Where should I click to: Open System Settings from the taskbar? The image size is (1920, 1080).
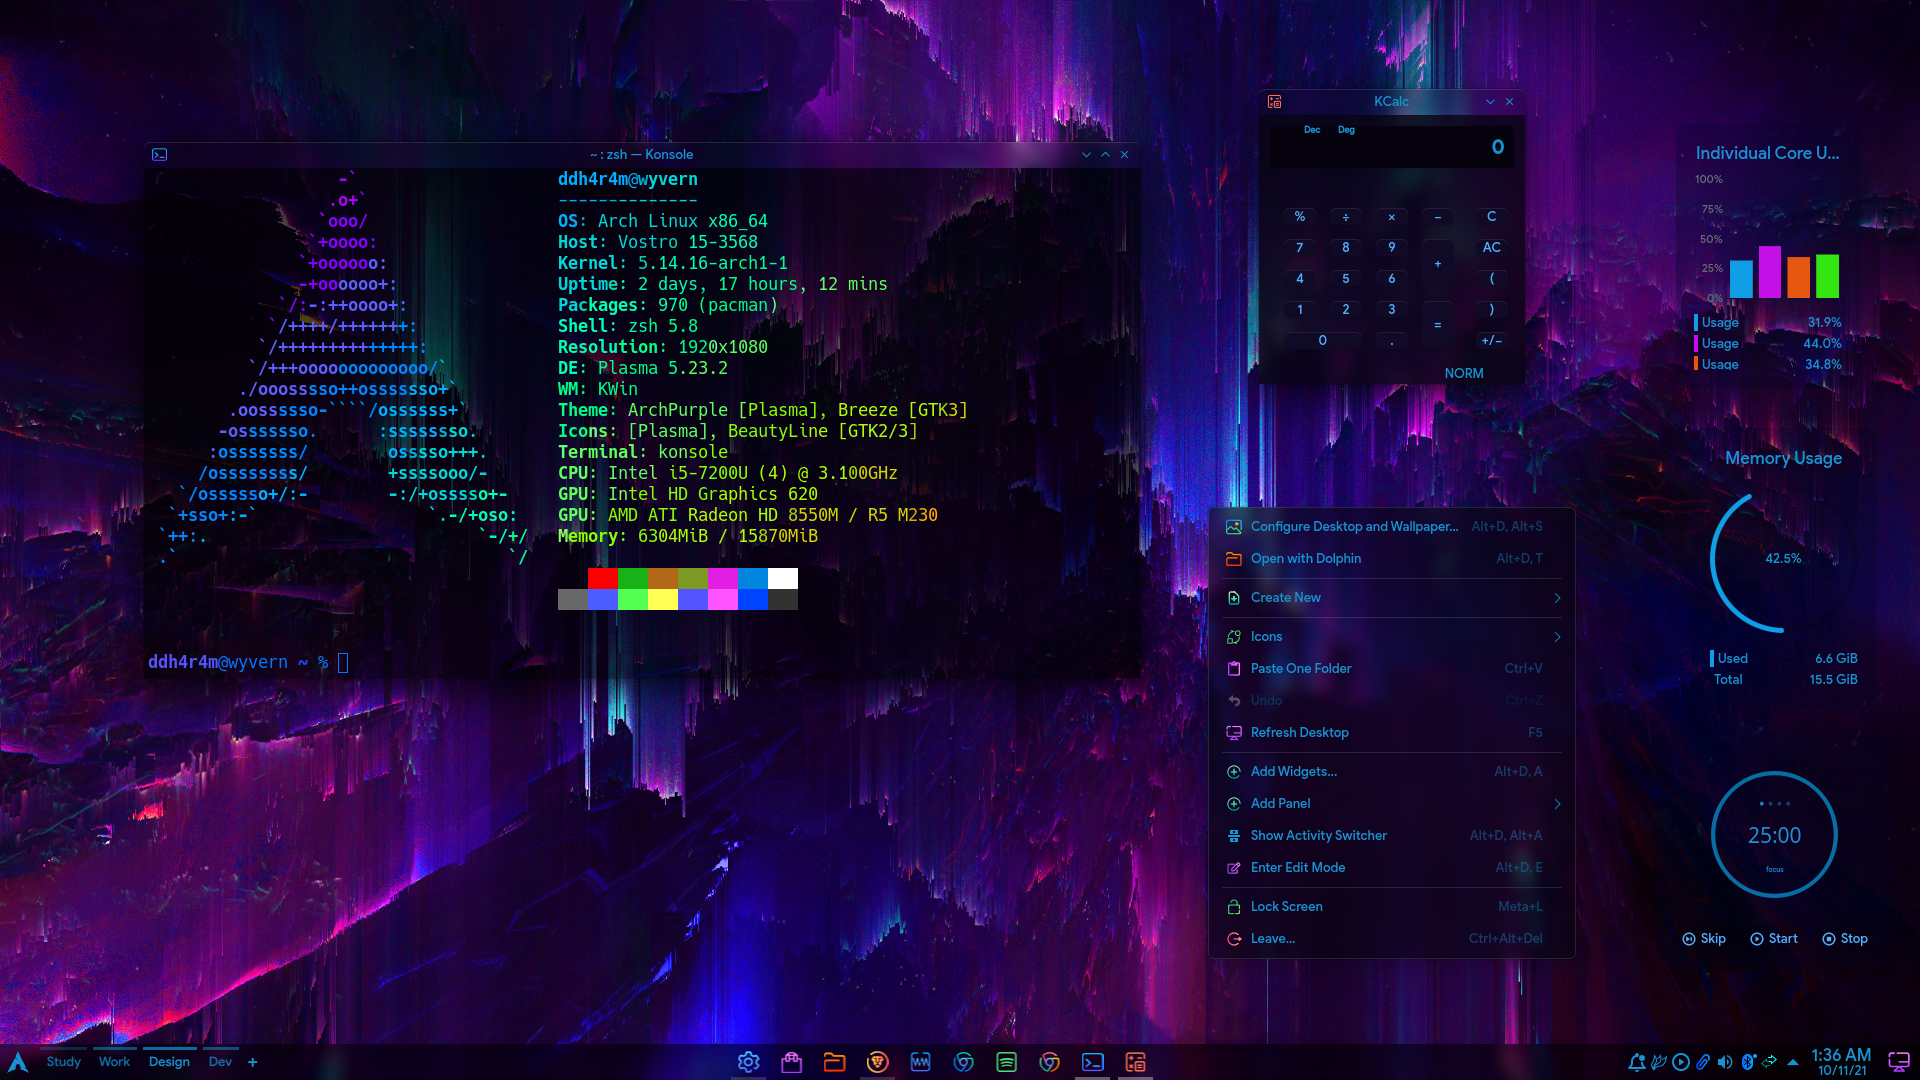(748, 1062)
